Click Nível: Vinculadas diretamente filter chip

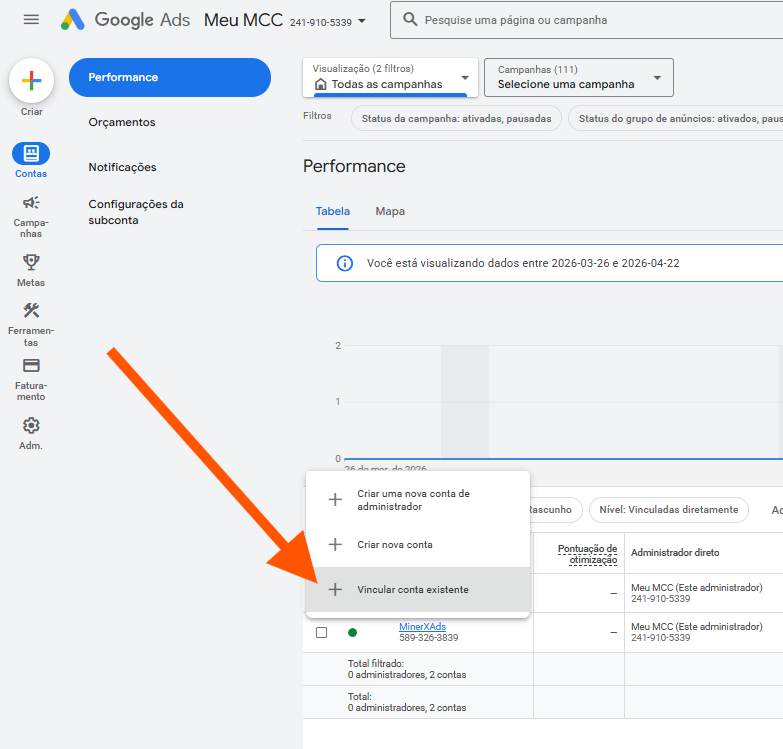pyautogui.click(x=669, y=510)
